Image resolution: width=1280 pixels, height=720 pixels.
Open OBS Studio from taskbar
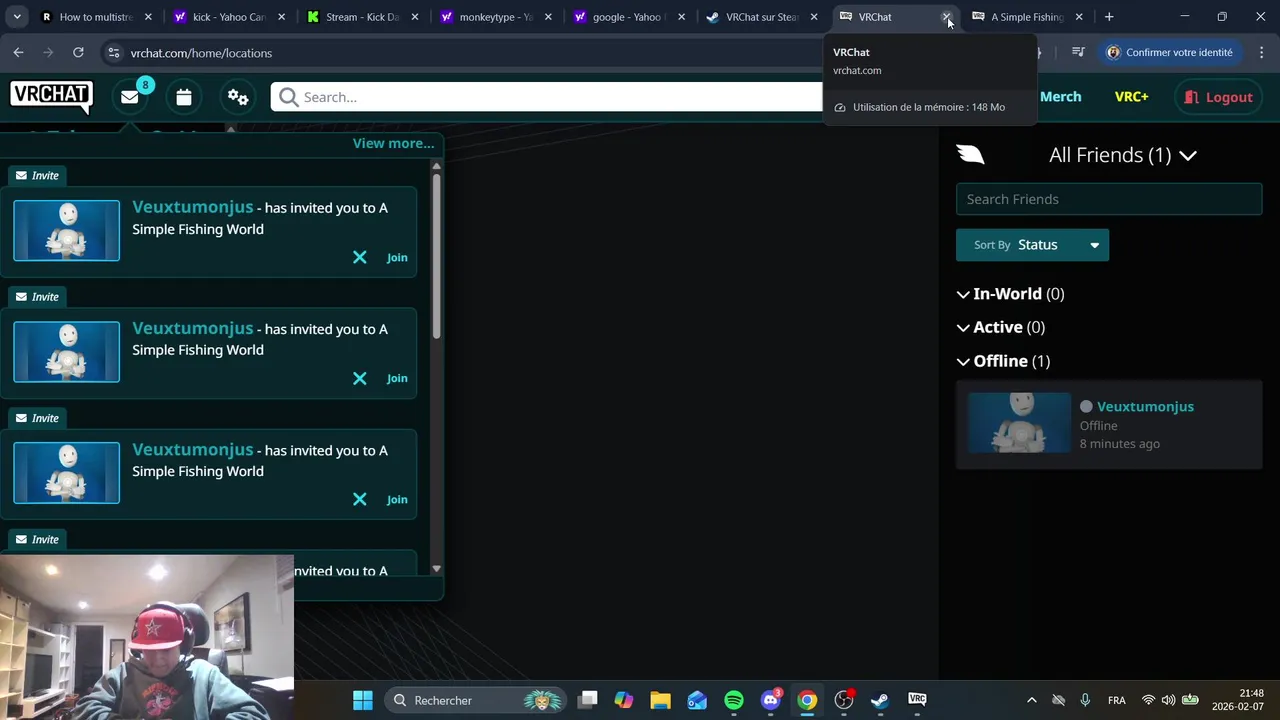click(x=844, y=700)
